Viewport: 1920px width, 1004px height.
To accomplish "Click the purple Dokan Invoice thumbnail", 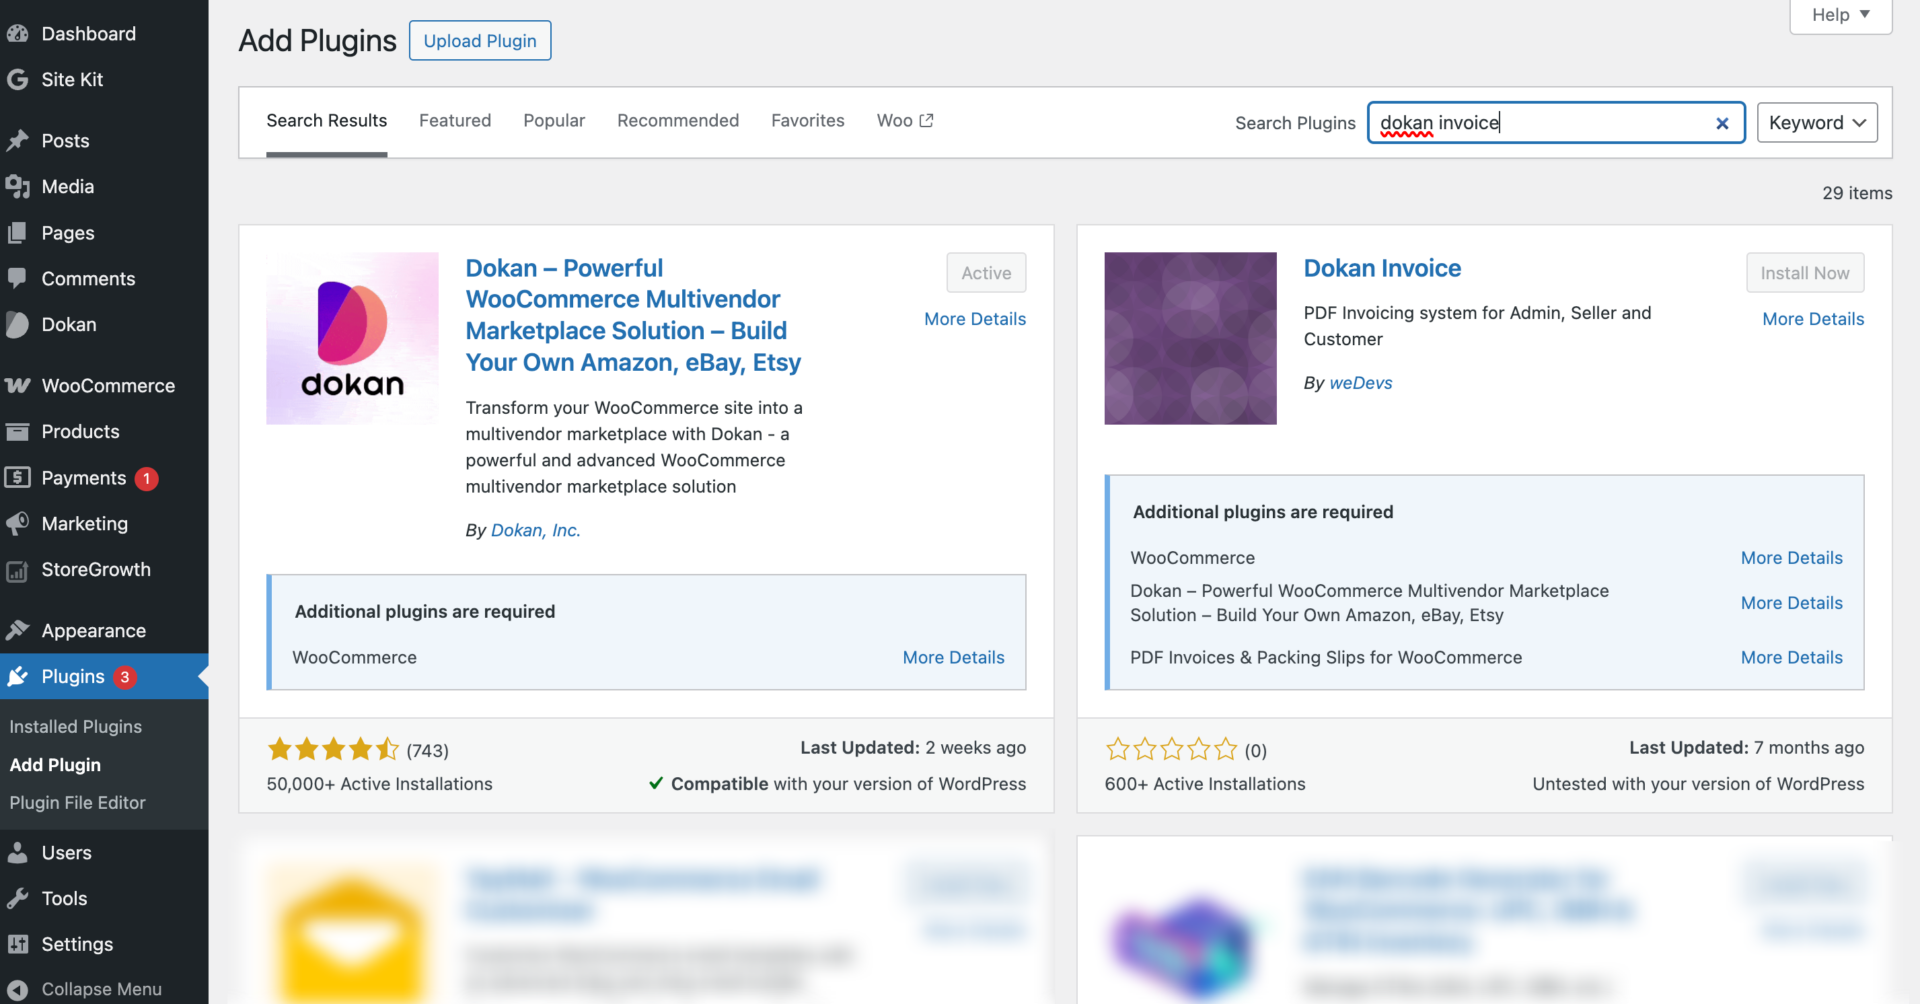I will (1190, 338).
